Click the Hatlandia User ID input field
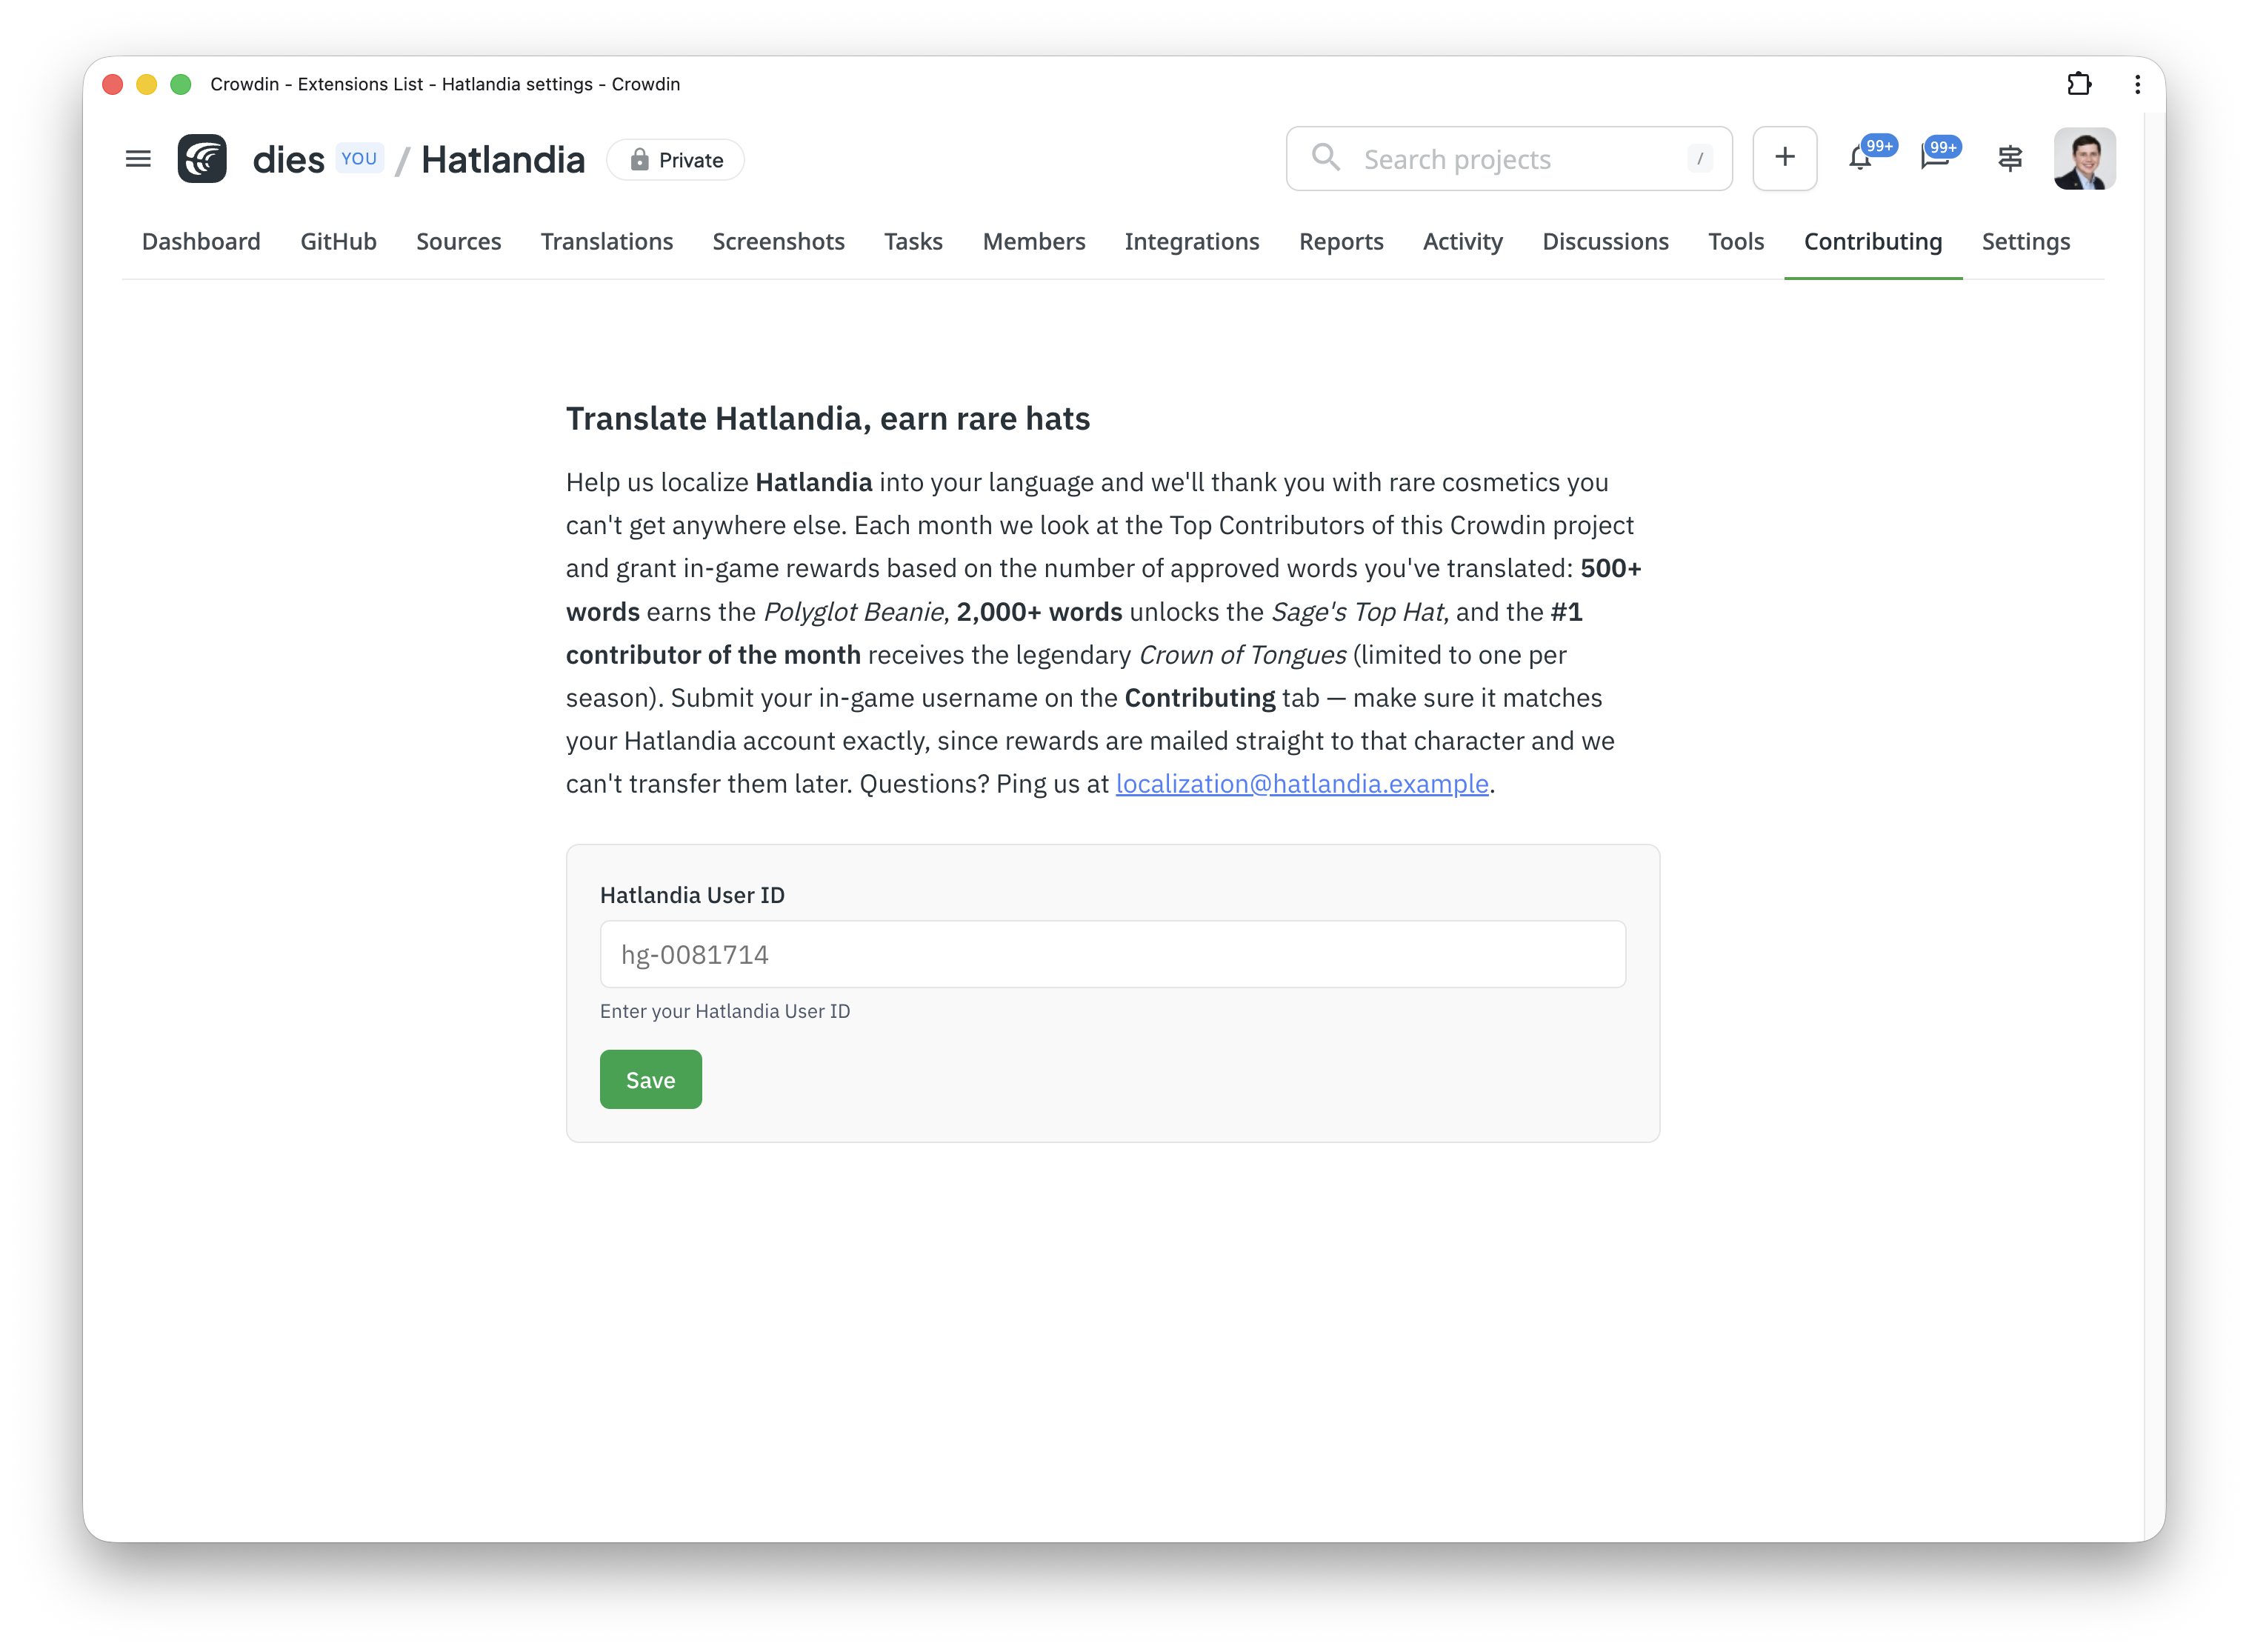2249x1652 pixels. 1112,954
